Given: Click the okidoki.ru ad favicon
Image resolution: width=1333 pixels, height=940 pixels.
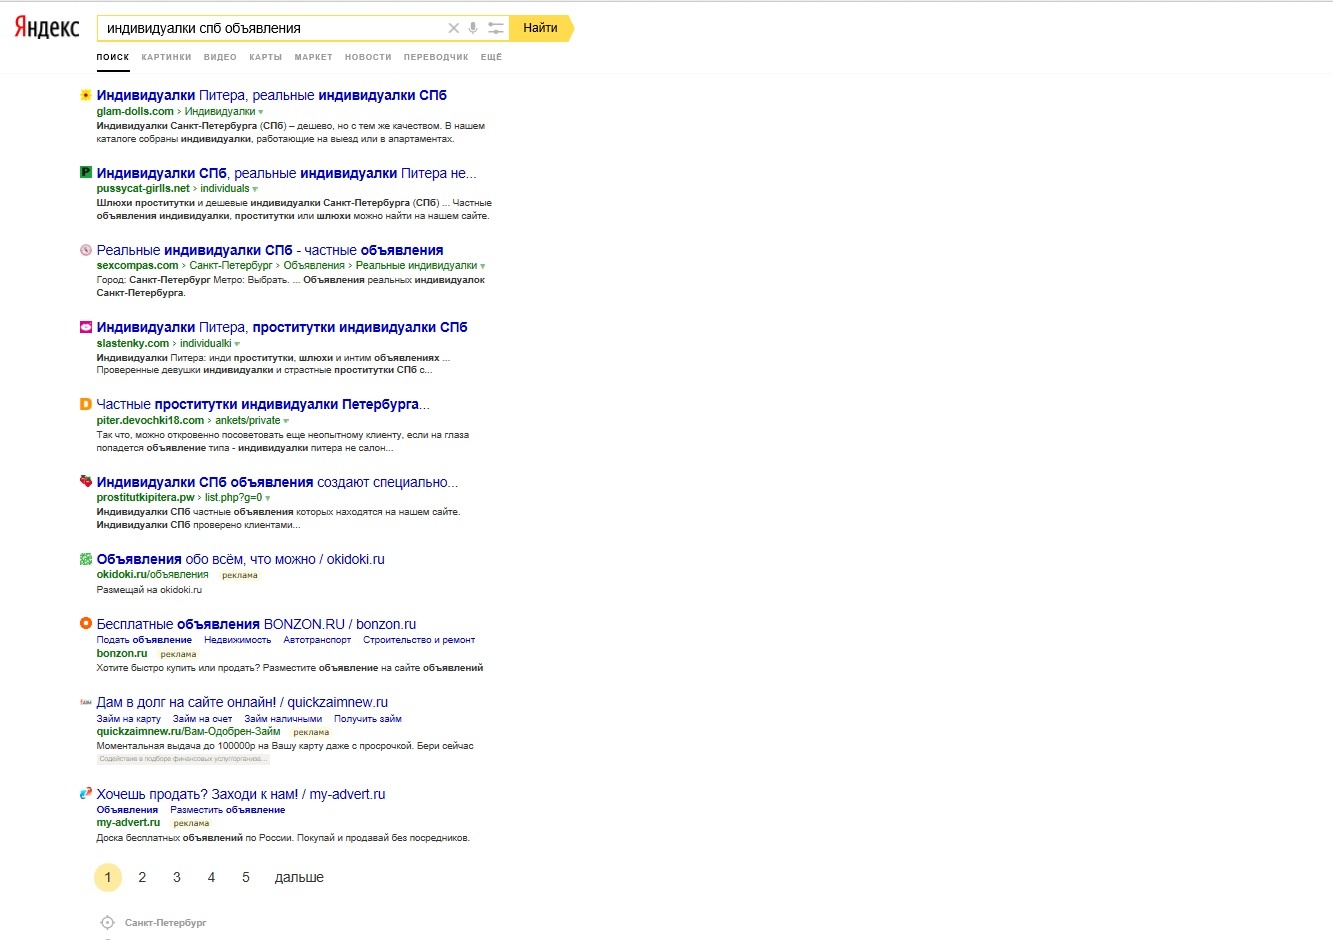Looking at the screenshot, I should (86, 559).
